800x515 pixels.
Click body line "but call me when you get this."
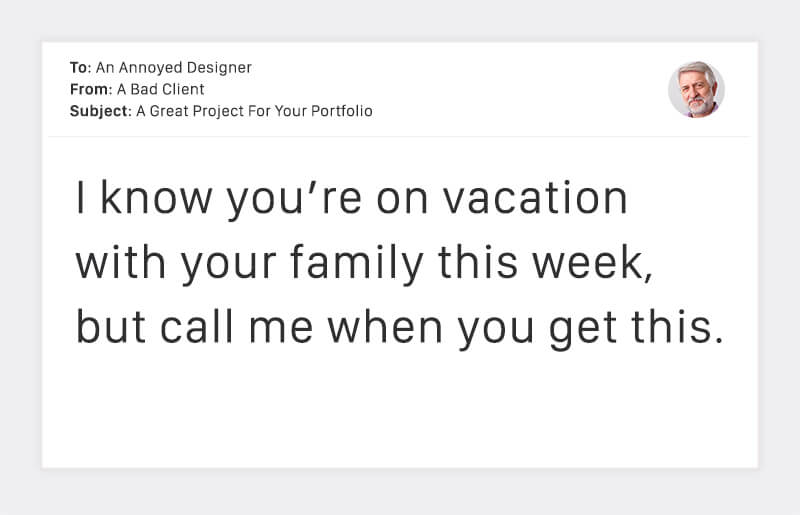click(399, 328)
